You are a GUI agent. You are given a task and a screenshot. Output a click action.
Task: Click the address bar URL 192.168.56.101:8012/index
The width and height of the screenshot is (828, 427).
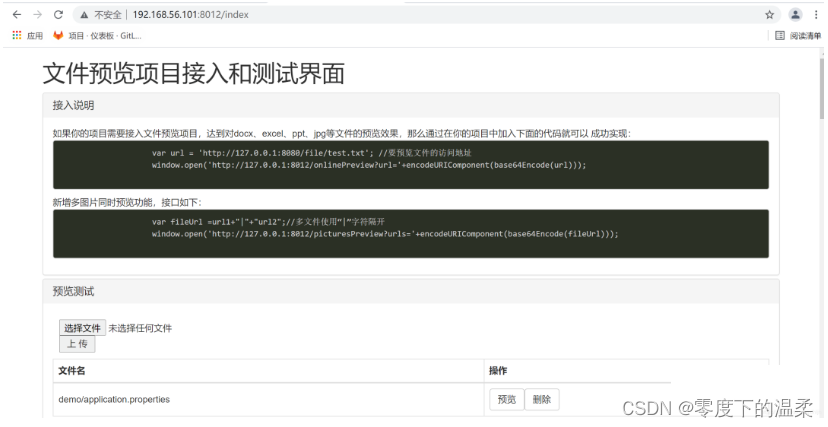[x=191, y=15]
